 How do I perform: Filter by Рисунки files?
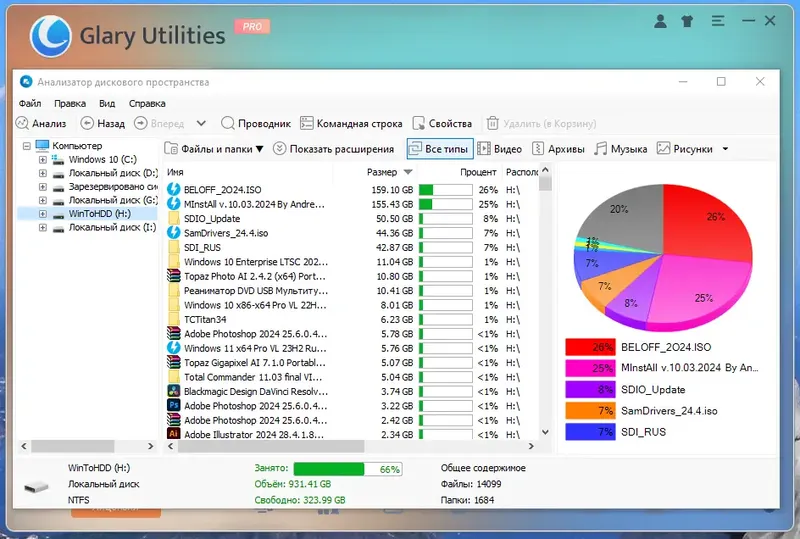click(x=685, y=149)
